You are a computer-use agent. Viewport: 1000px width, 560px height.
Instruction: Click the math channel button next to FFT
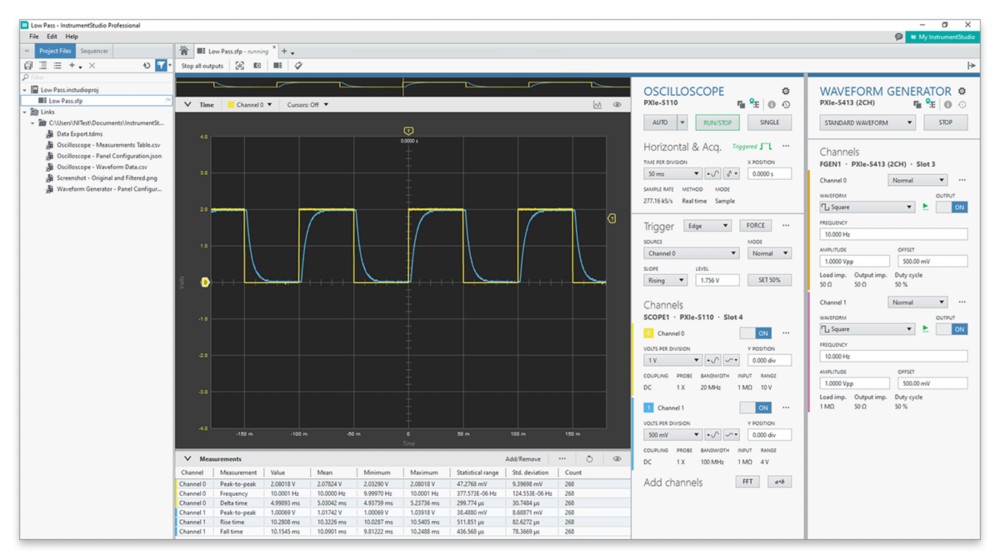pos(778,482)
